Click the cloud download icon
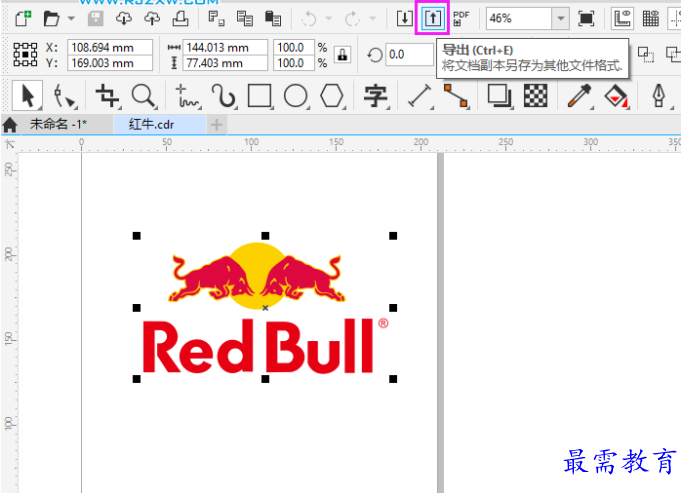The width and height of the screenshot is (685, 493). click(x=124, y=18)
